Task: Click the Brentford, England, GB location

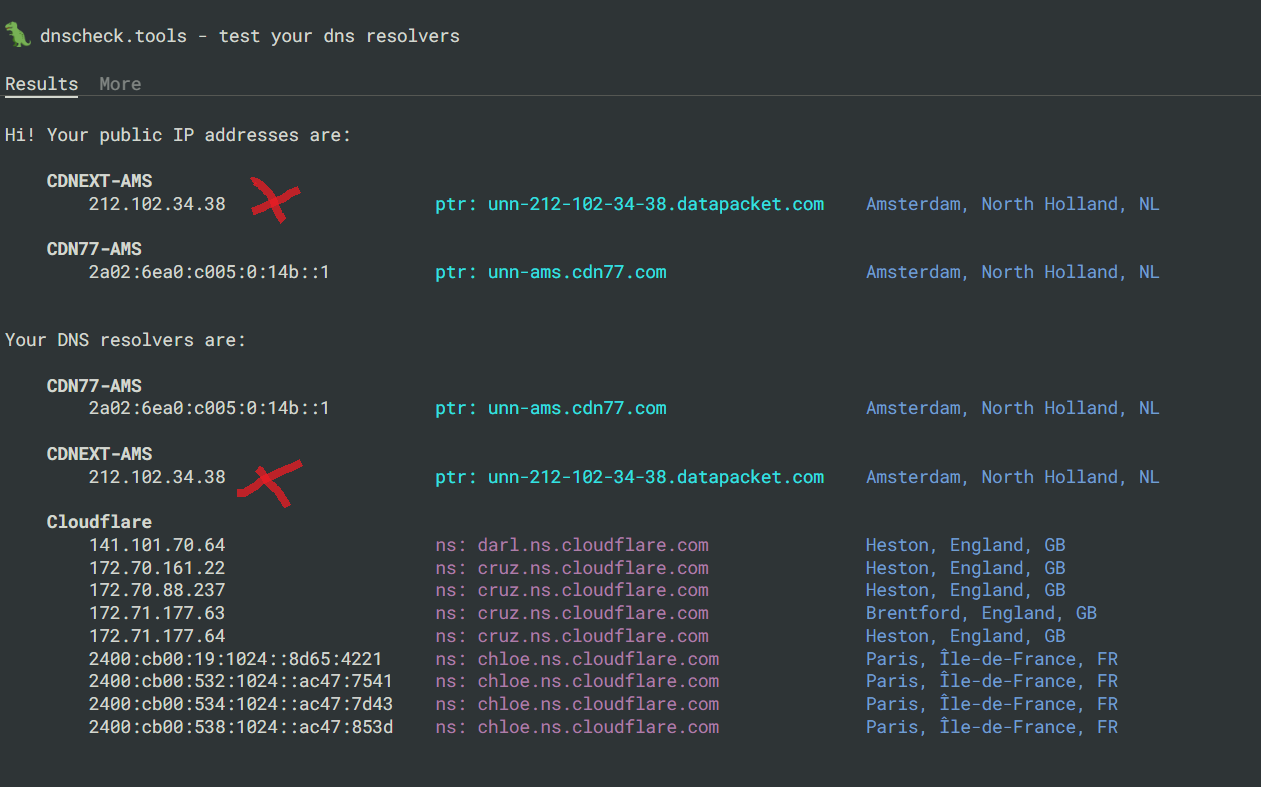Action: tap(981, 613)
